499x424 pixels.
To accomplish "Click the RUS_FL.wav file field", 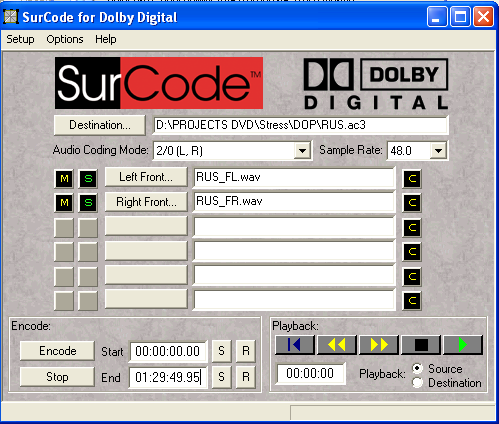I will pyautogui.click(x=294, y=177).
